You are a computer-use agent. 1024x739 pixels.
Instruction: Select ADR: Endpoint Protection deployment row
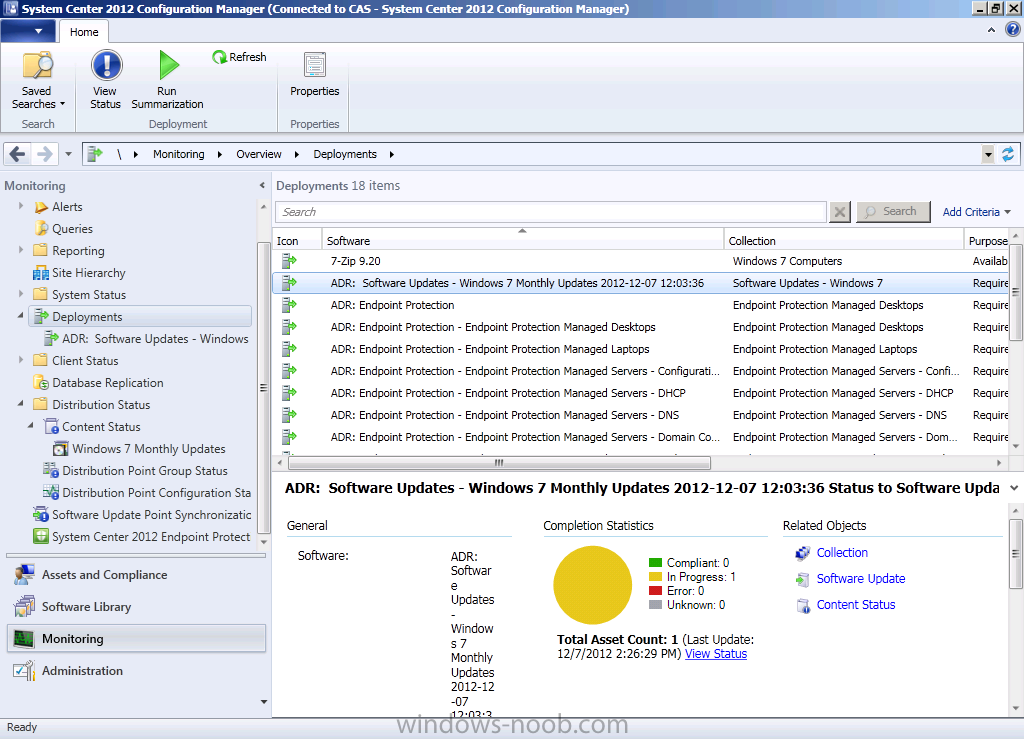point(640,305)
